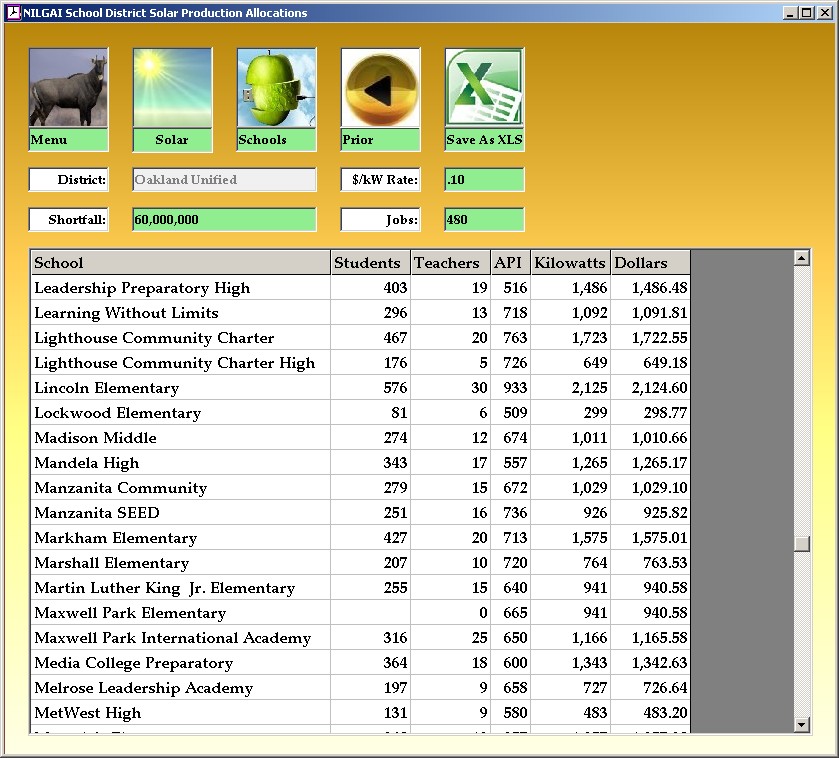Click the vertical scrollbar thumb
The image size is (839, 758).
coord(801,544)
